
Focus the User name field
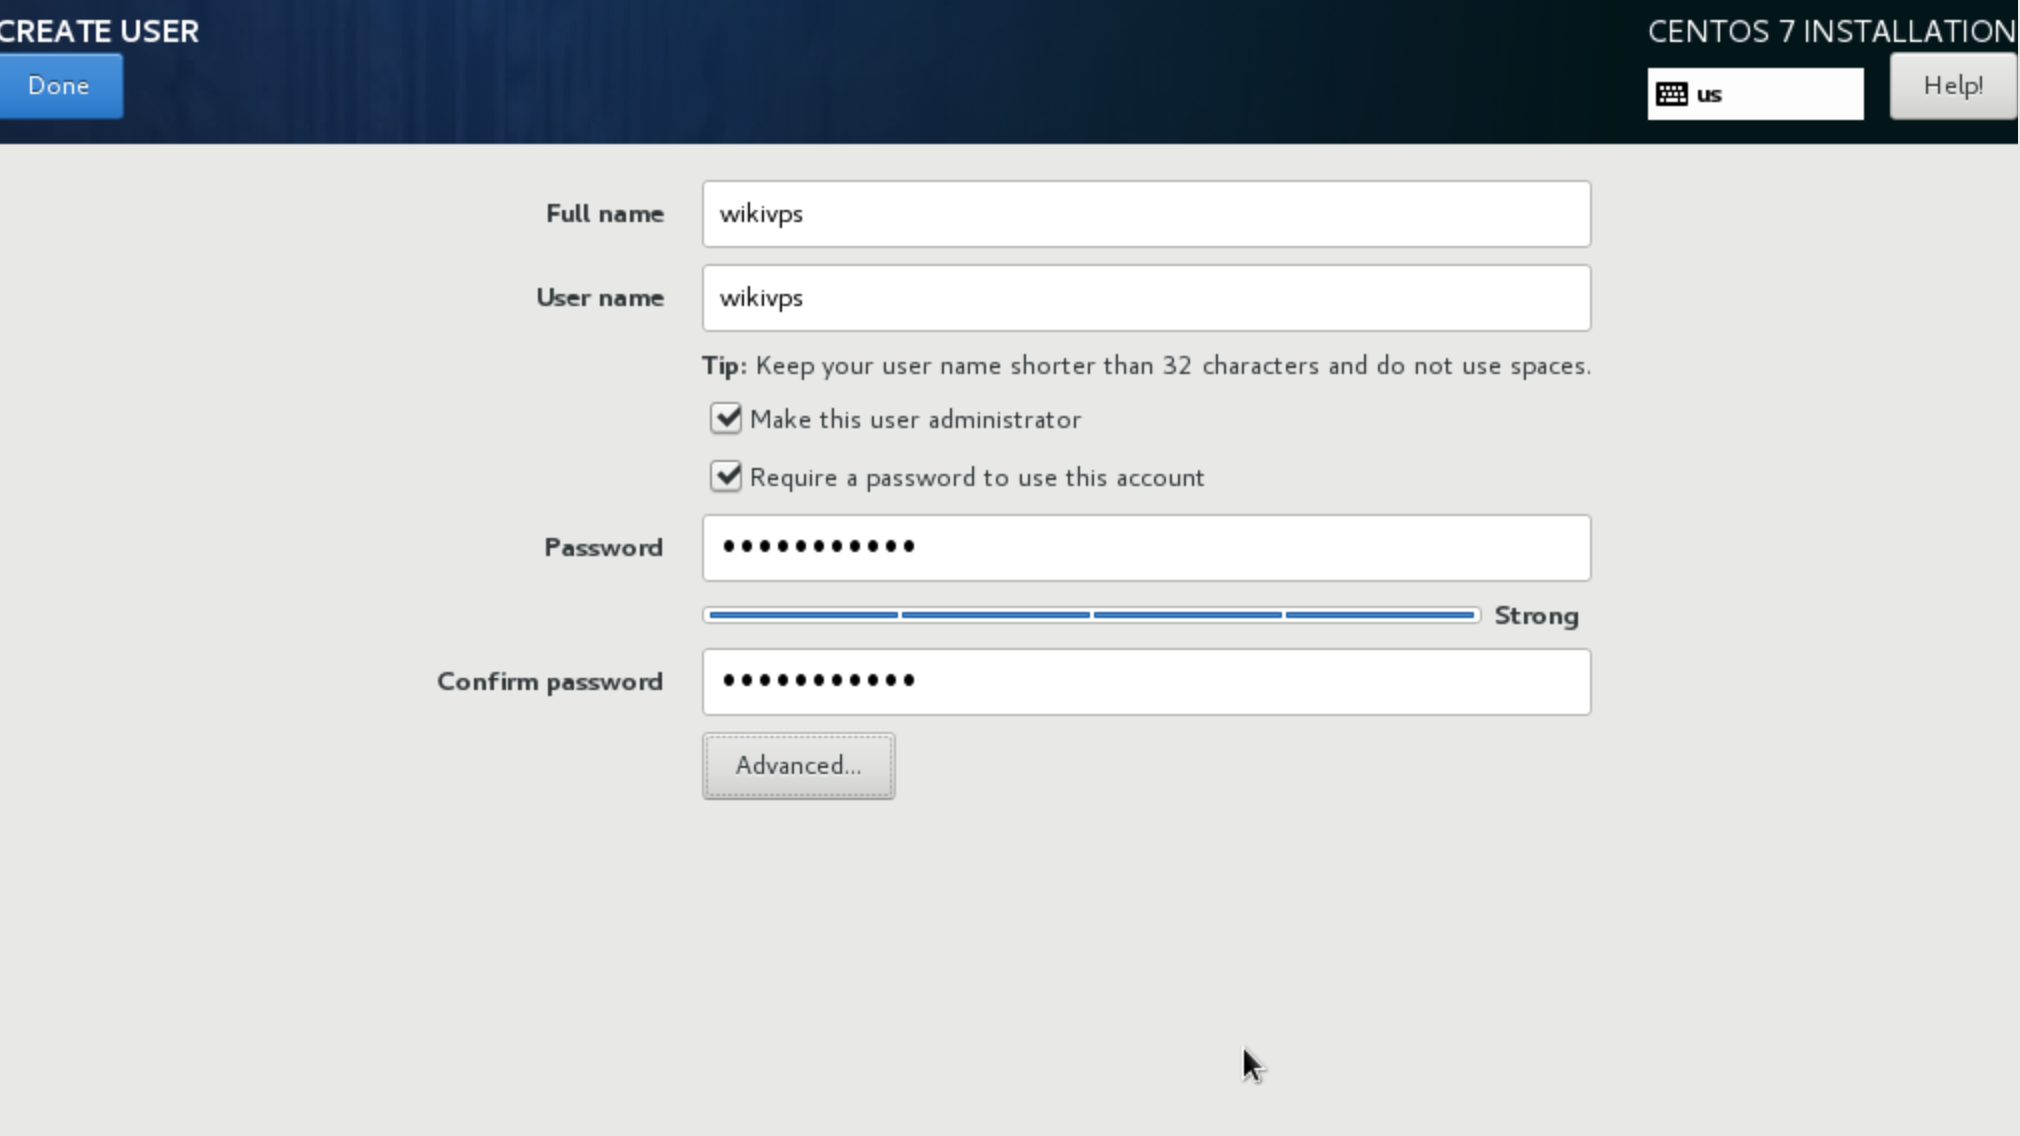1146,298
